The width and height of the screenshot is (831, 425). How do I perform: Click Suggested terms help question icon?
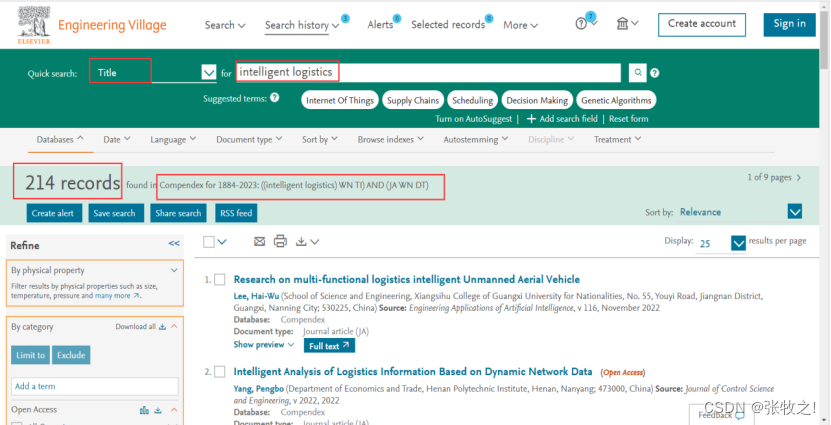pyautogui.click(x=275, y=98)
